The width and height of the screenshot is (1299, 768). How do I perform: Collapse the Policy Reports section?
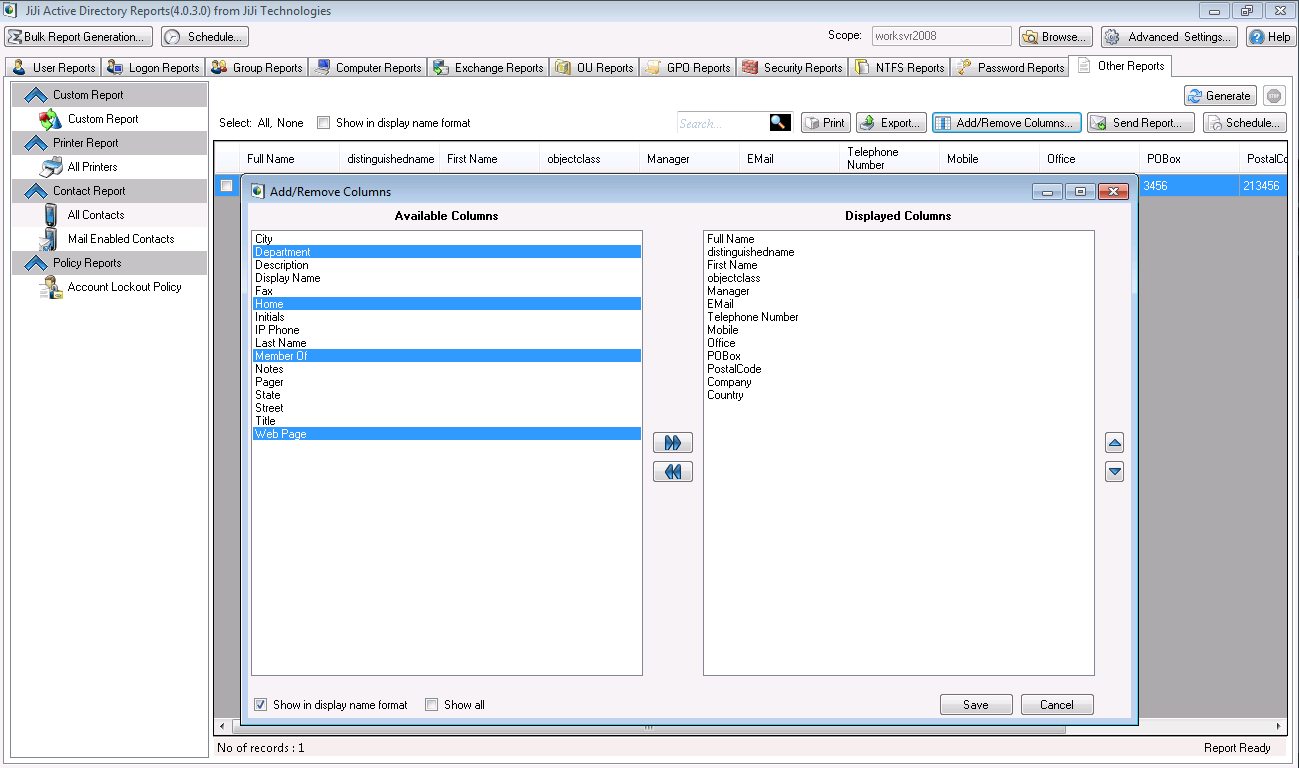110,263
